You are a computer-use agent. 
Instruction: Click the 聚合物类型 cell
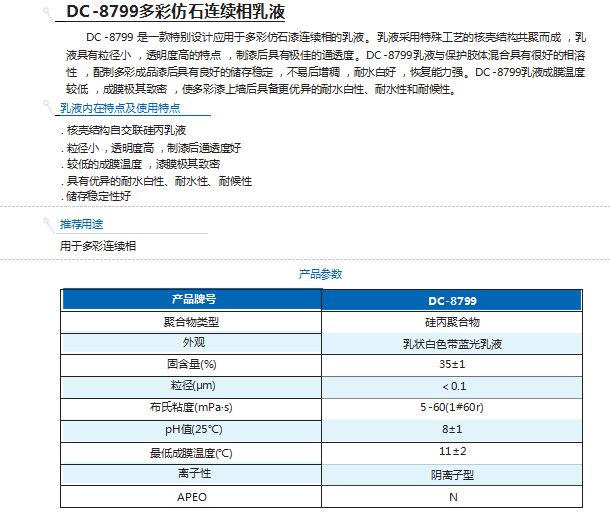pos(191,322)
